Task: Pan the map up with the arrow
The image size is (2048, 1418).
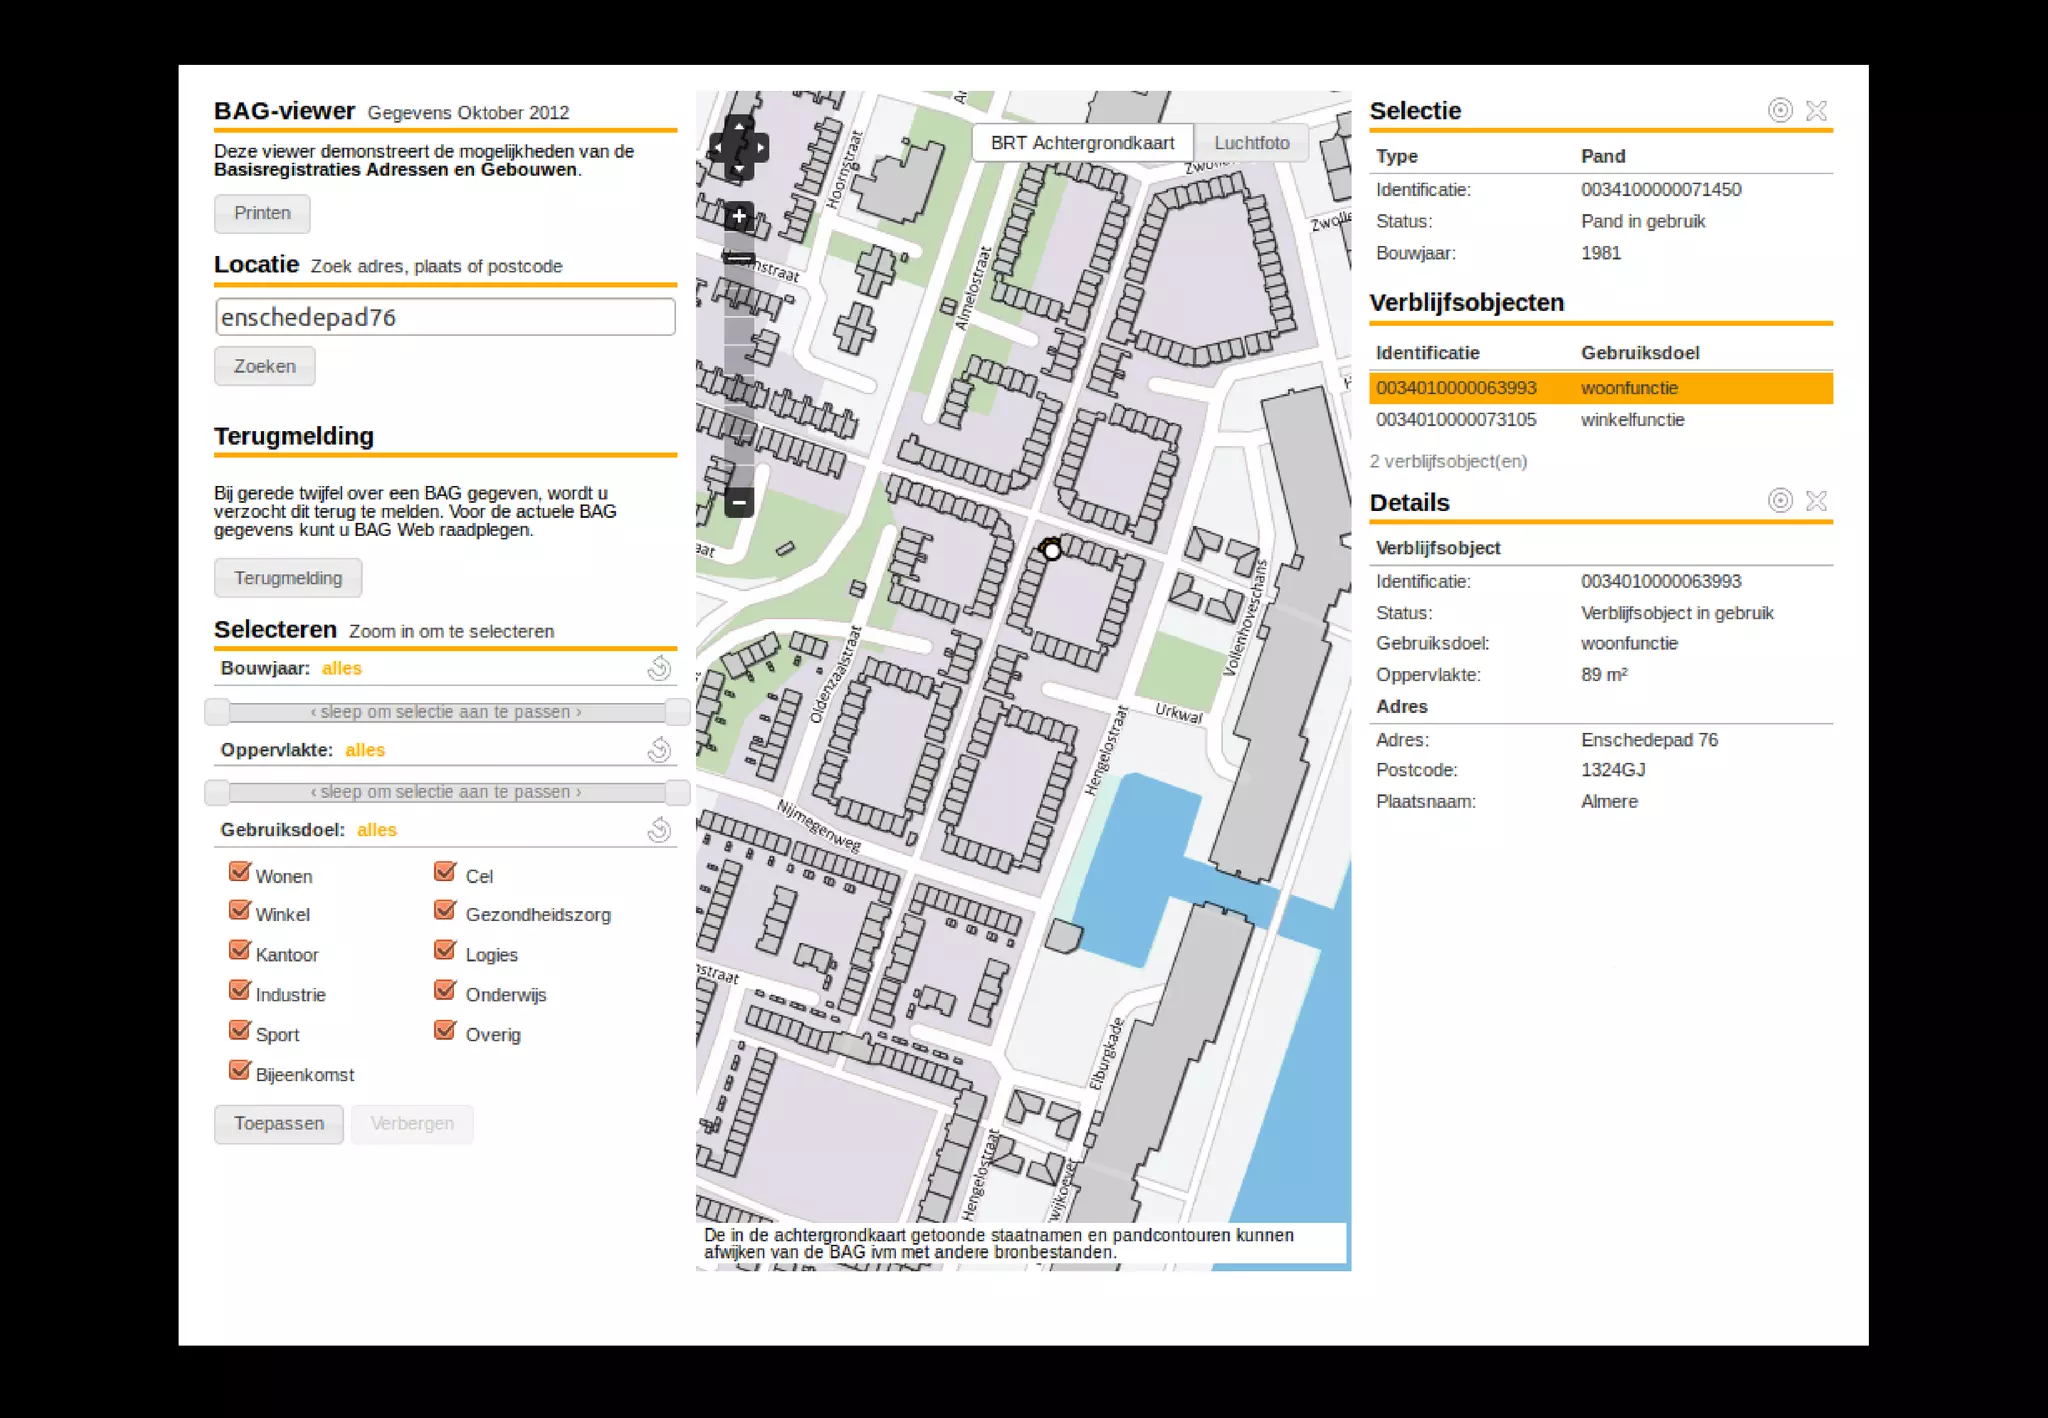Action: [739, 127]
